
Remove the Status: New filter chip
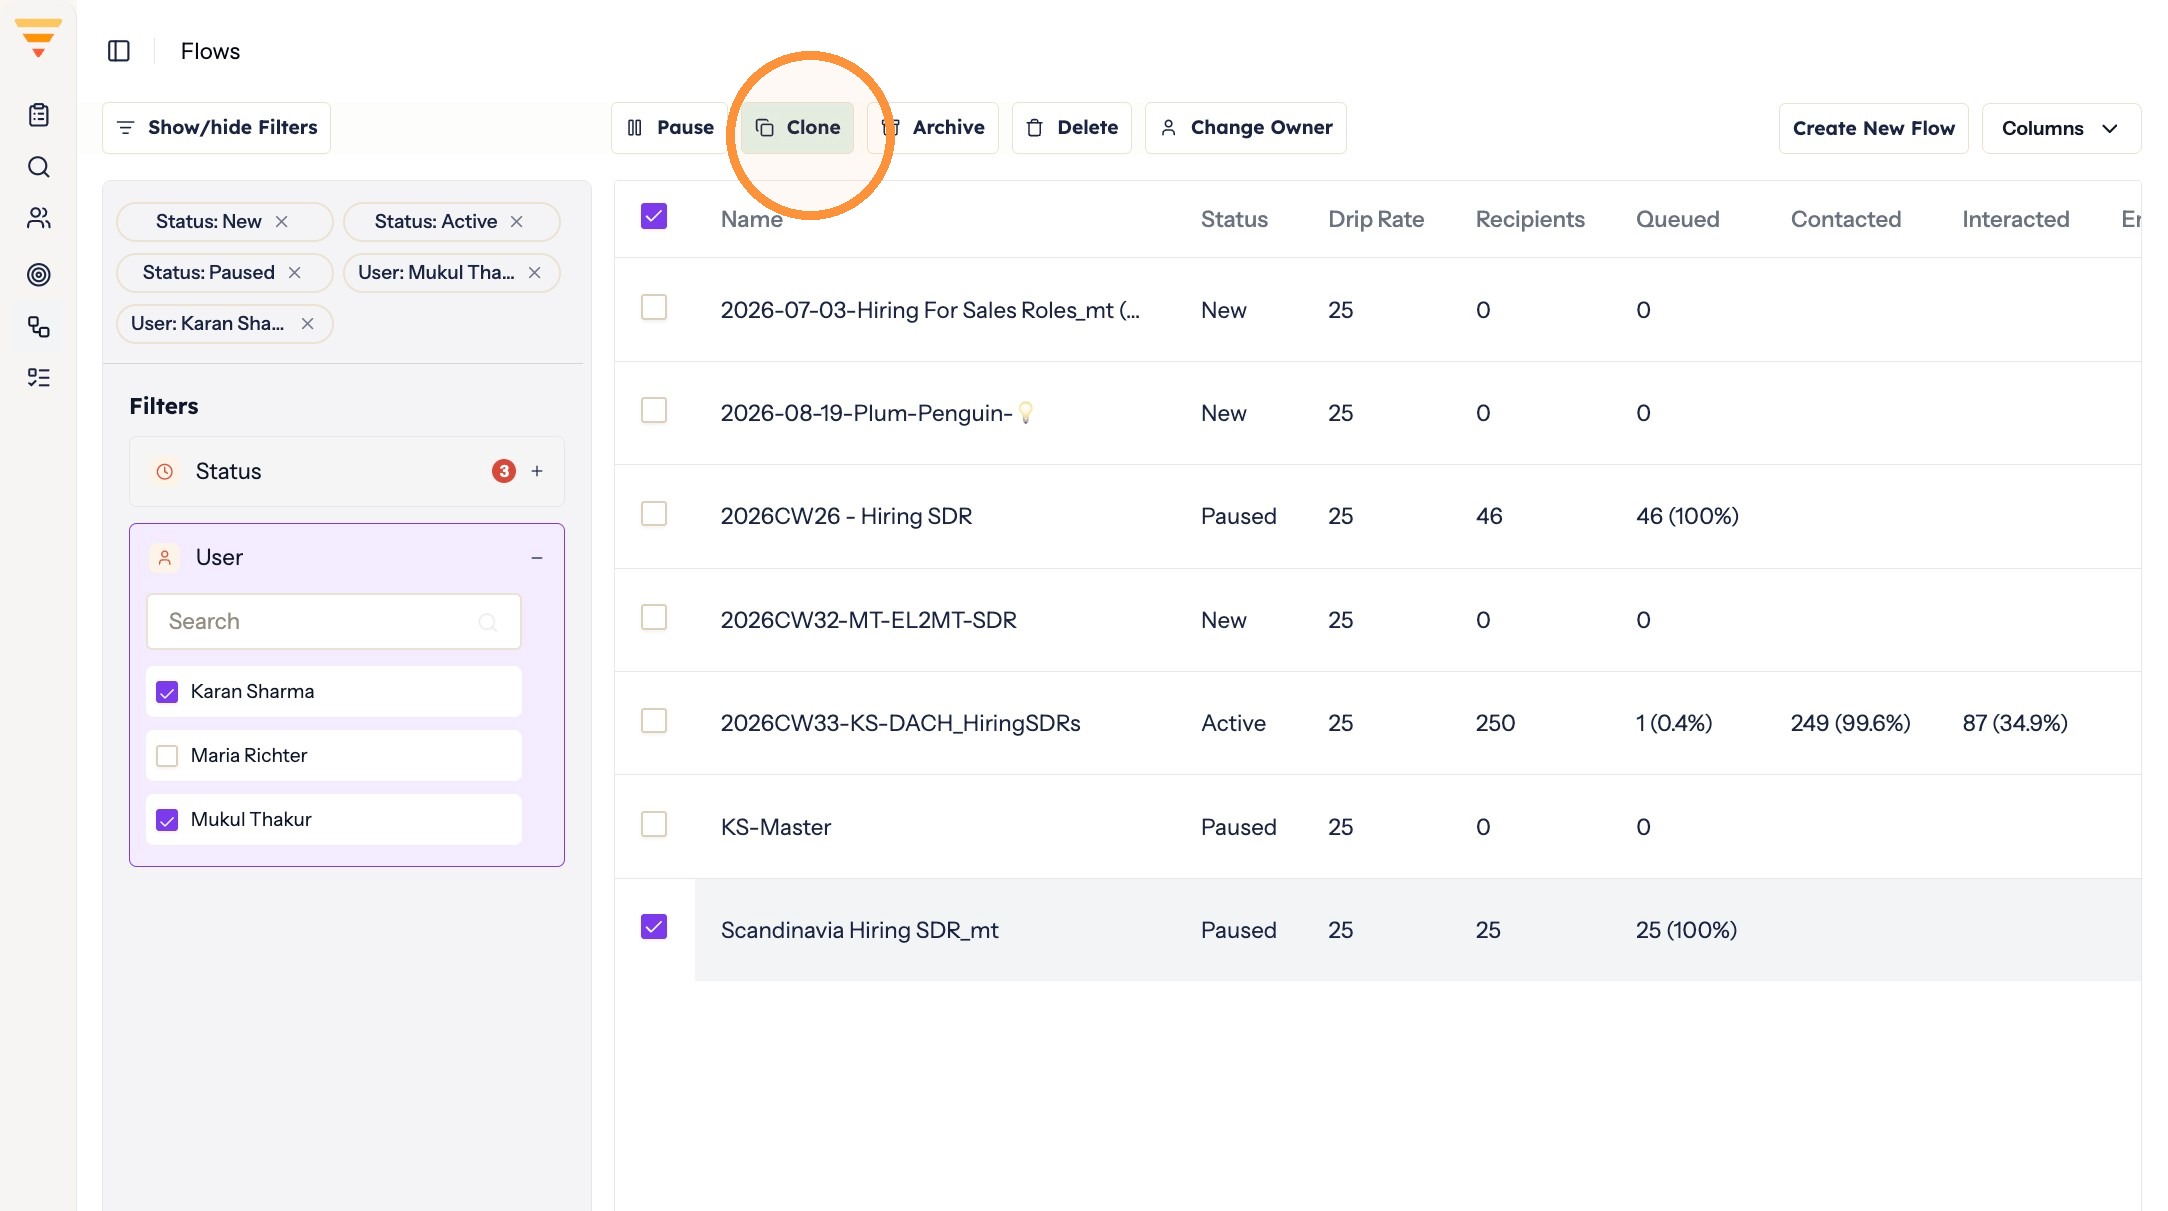(282, 222)
